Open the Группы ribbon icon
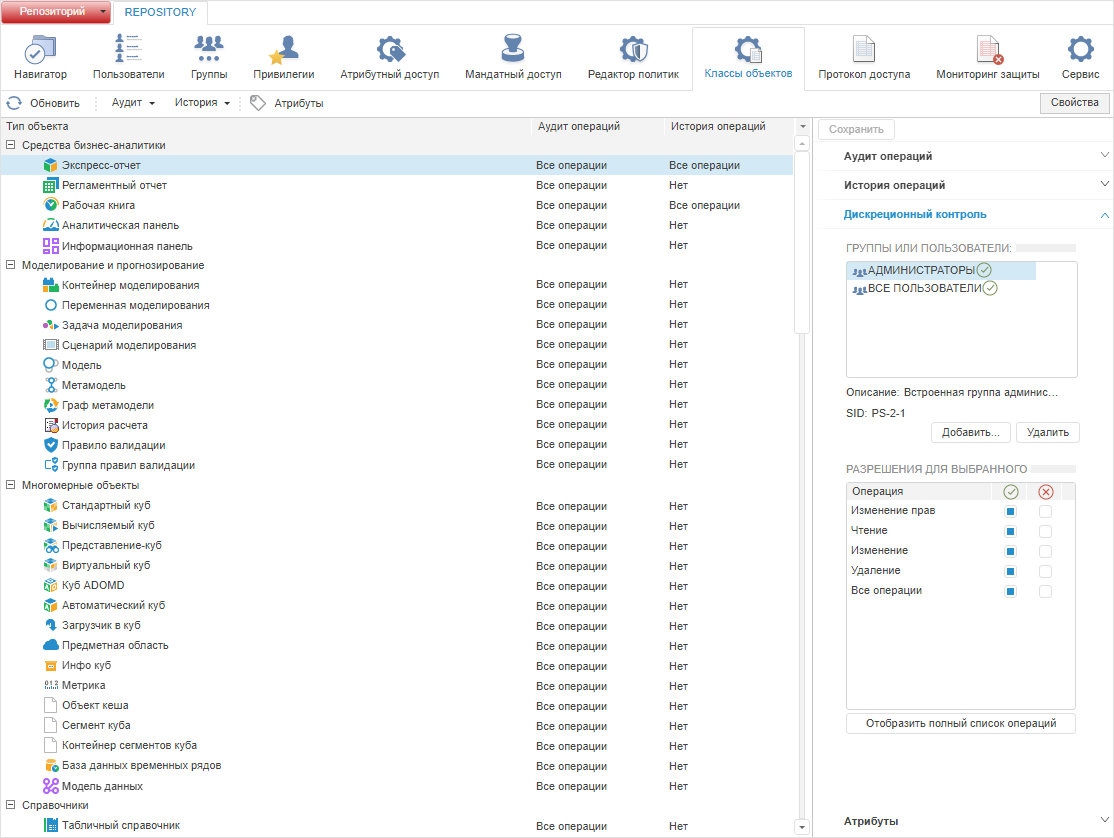 (209, 51)
